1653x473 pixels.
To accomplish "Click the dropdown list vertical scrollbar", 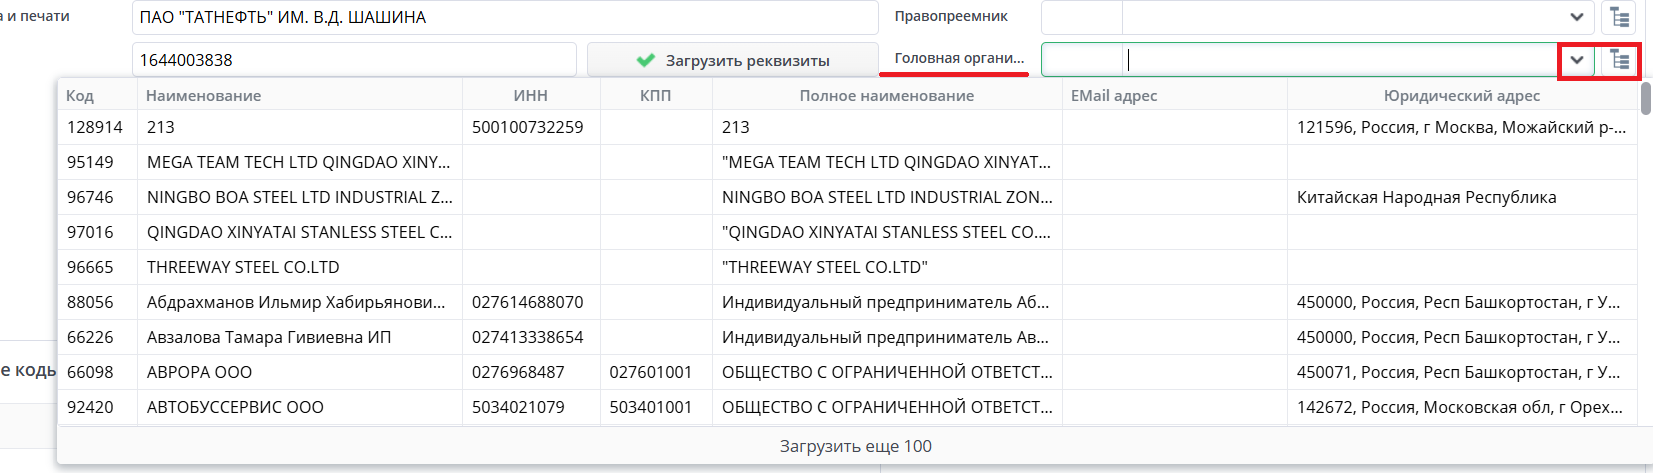I will tap(1645, 99).
